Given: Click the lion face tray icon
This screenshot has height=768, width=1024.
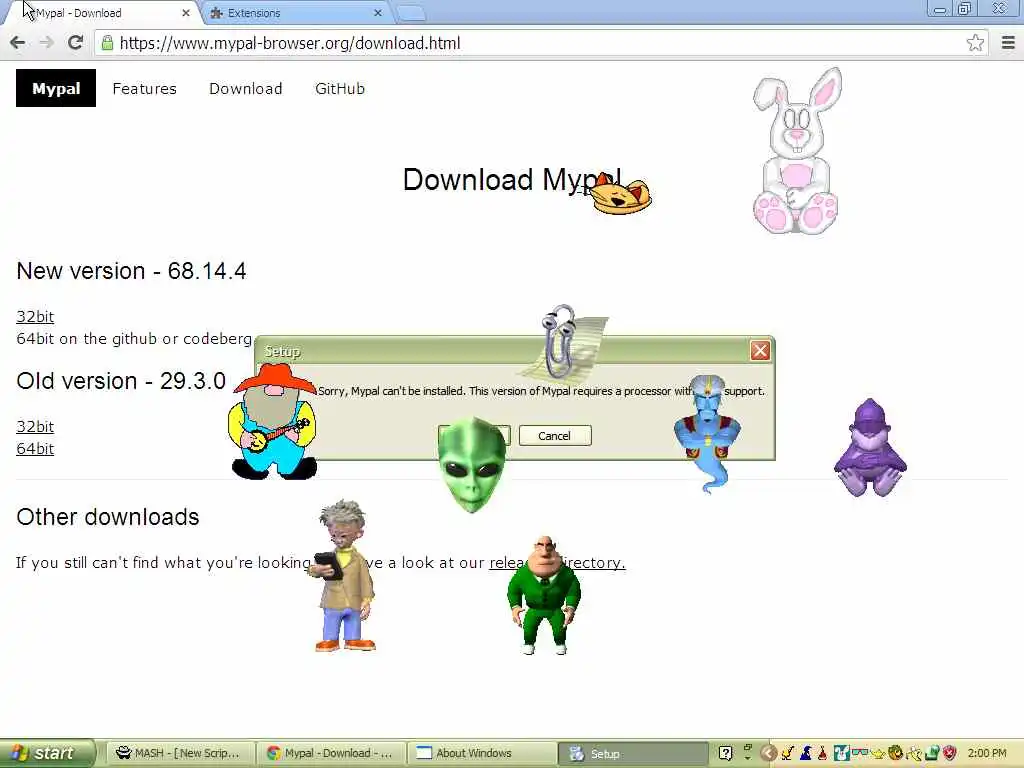Looking at the screenshot, I should pyautogui.click(x=895, y=753).
